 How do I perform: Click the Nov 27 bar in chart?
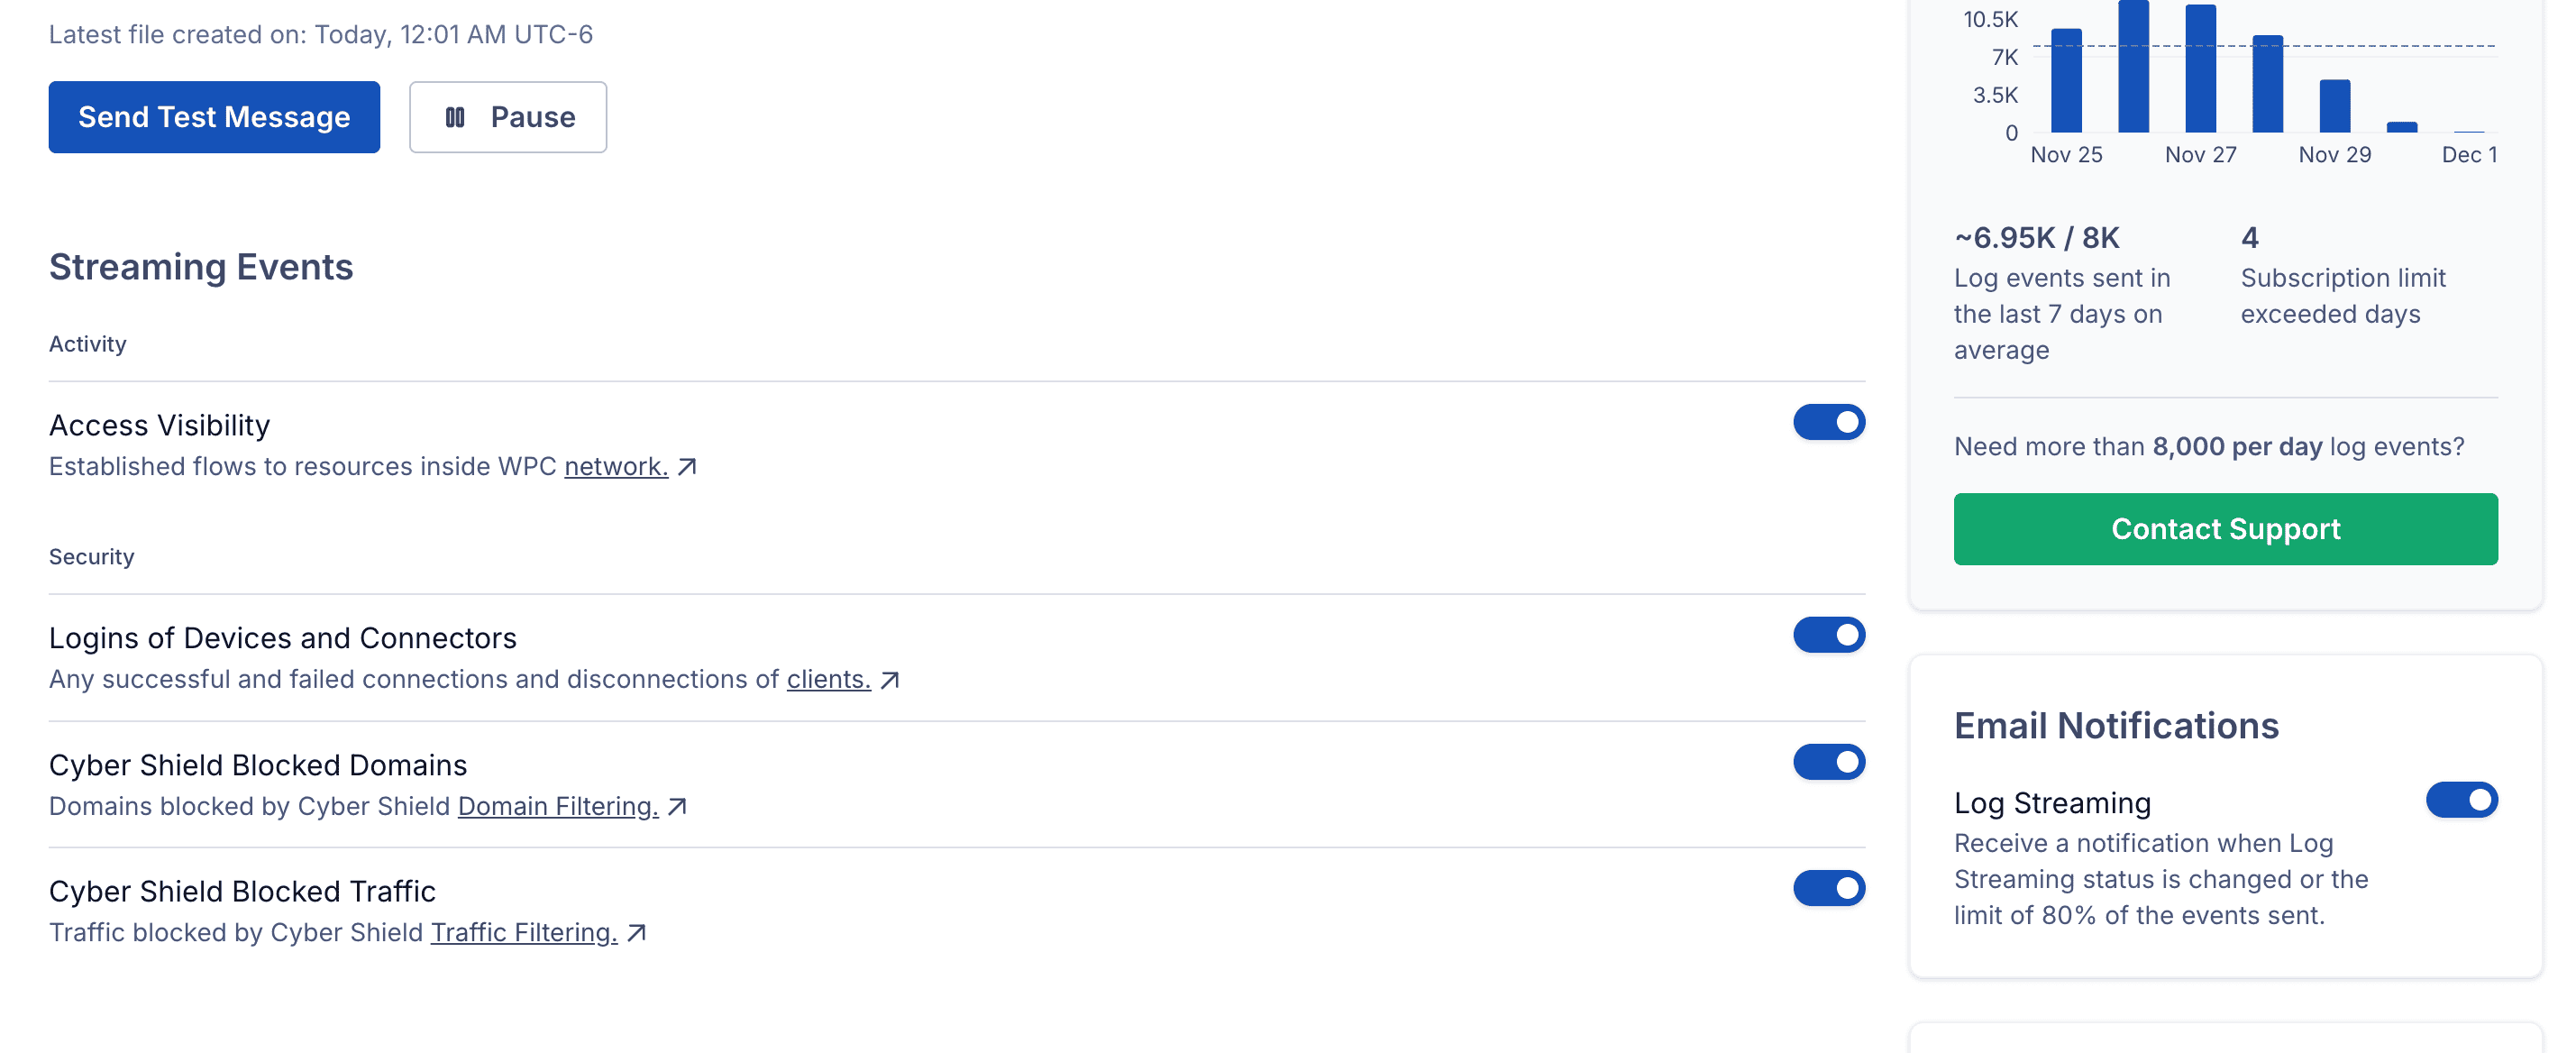coord(2200,70)
